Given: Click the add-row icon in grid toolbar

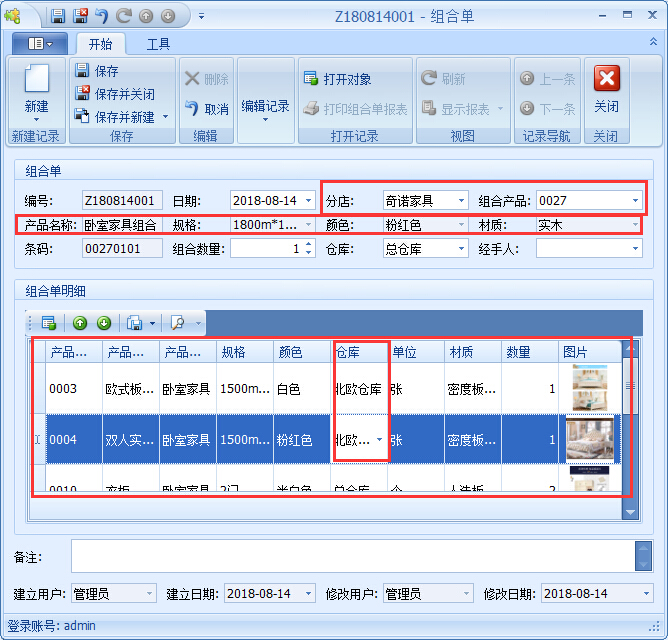Looking at the screenshot, I should [x=48, y=323].
